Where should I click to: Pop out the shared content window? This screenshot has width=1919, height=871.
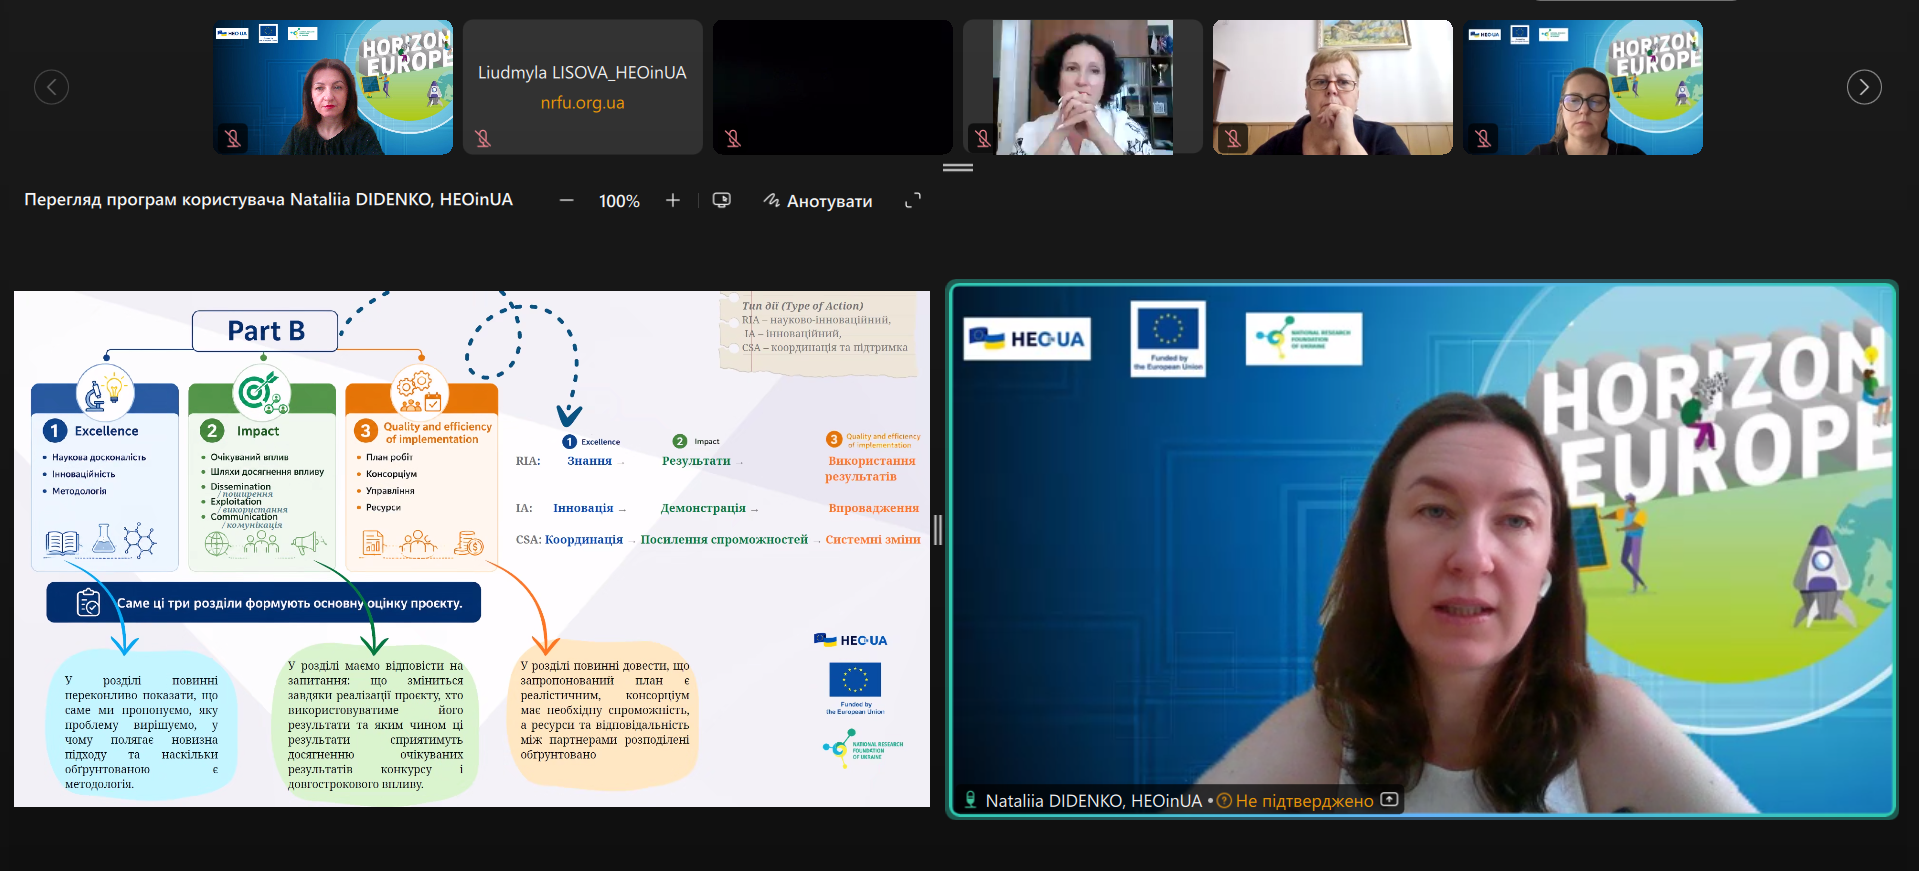click(x=722, y=201)
